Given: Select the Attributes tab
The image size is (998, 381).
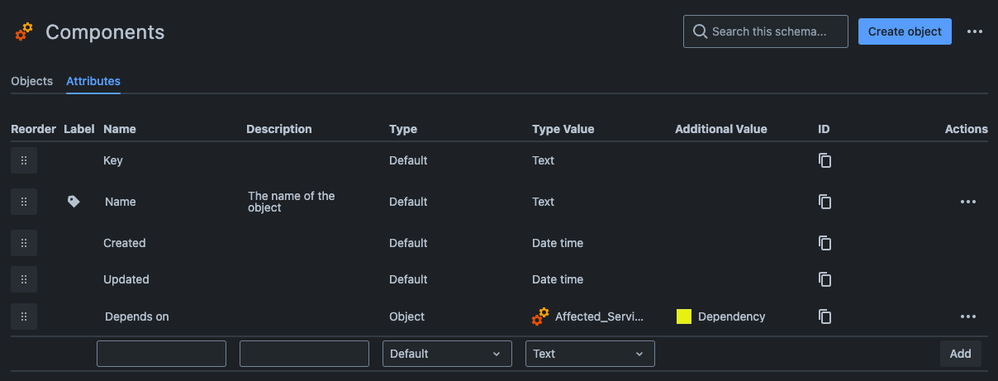Looking at the screenshot, I should 93,81.
